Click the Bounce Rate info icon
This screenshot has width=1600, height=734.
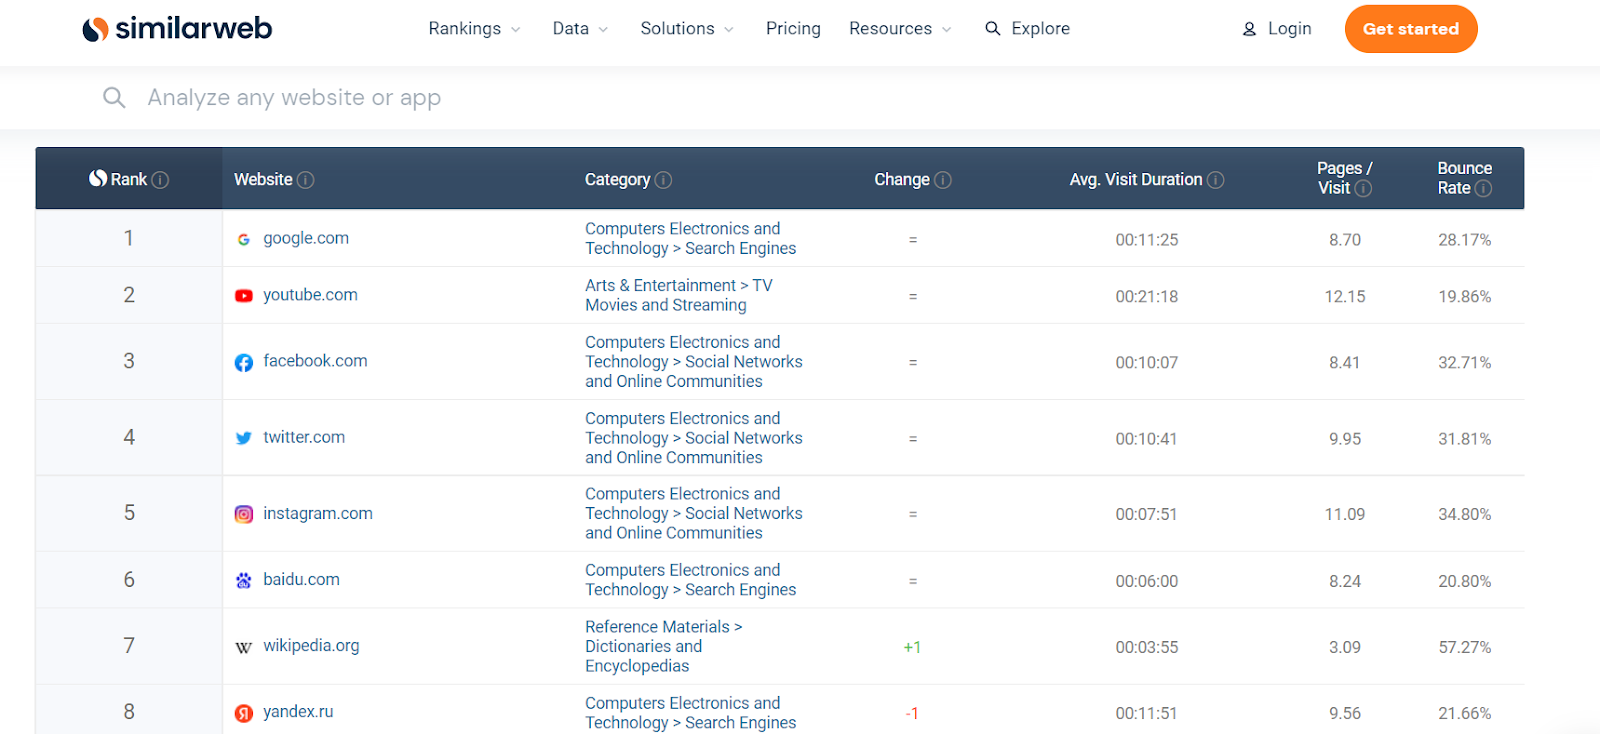[x=1484, y=188]
